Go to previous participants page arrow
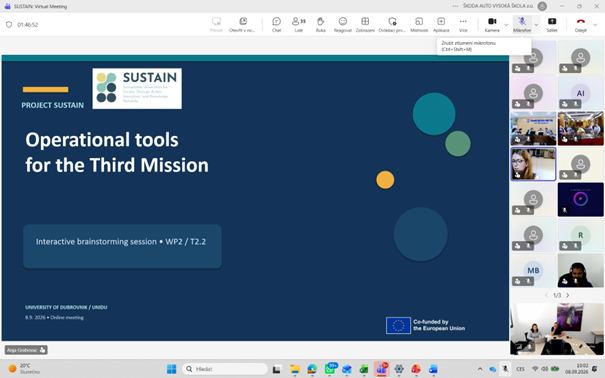This screenshot has width=605, height=378. pyautogui.click(x=546, y=295)
